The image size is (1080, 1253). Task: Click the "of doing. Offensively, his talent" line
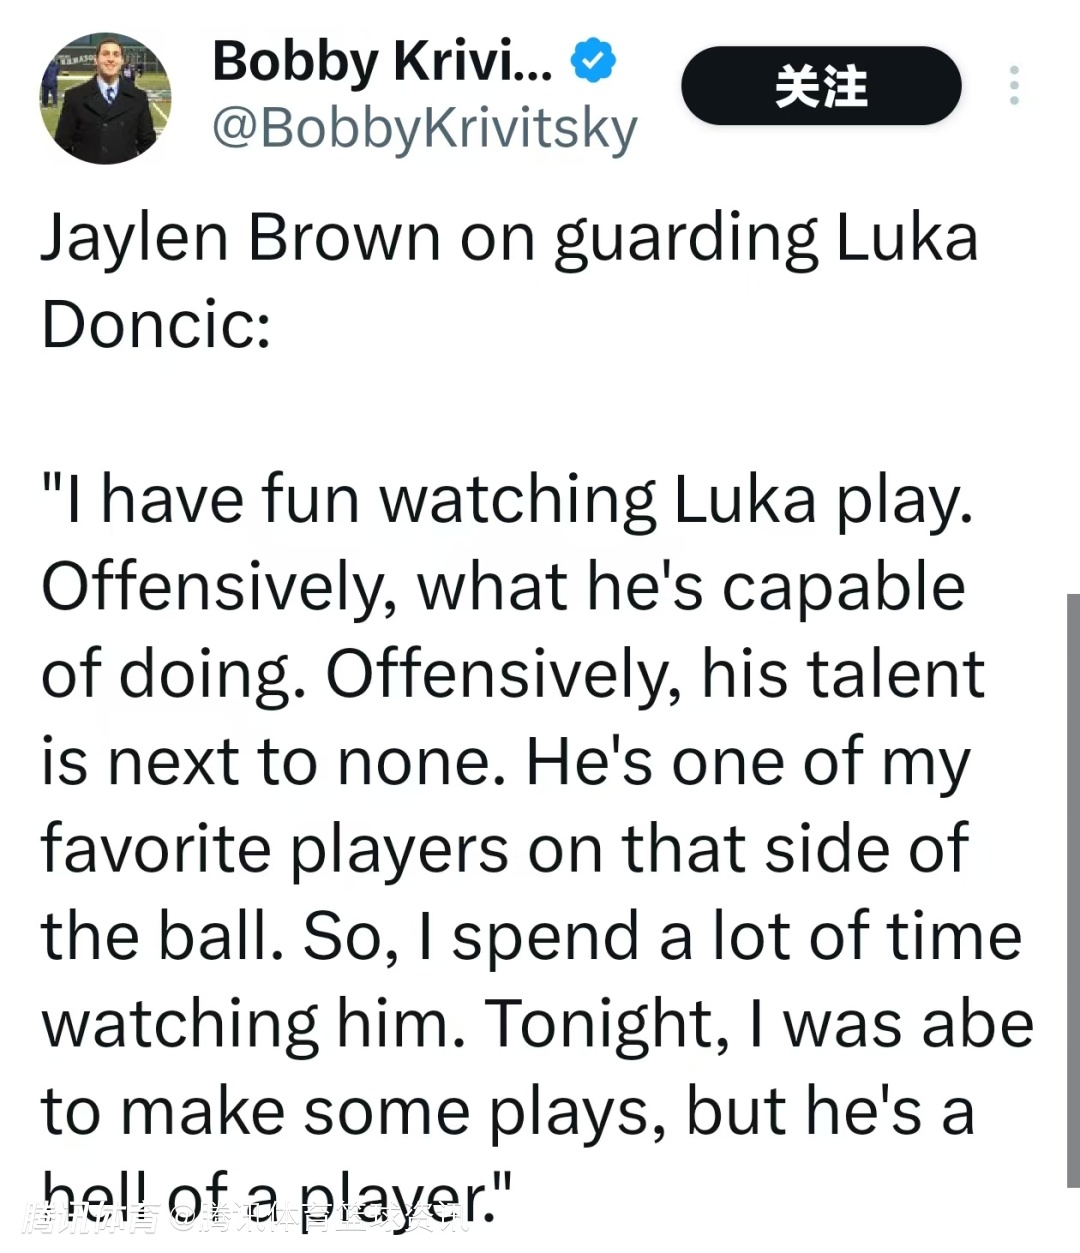tap(512, 674)
